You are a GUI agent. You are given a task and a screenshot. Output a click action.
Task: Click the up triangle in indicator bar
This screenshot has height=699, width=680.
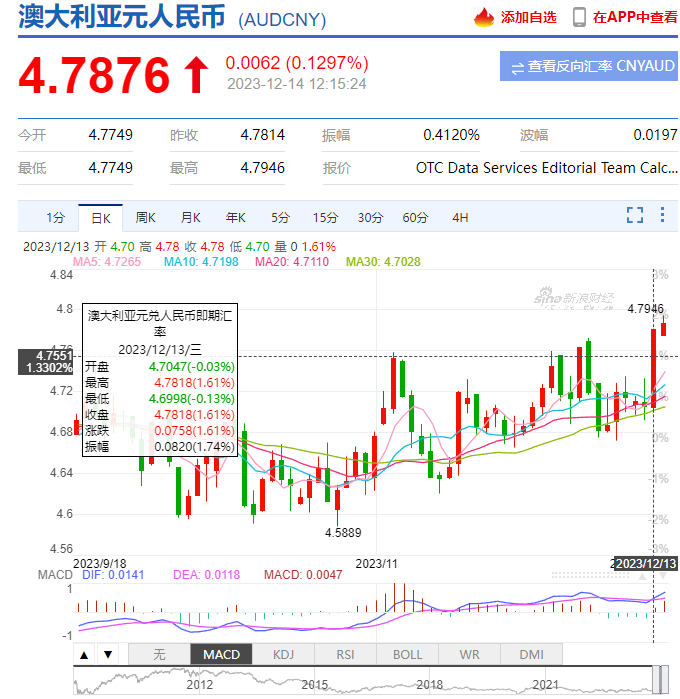click(x=85, y=655)
